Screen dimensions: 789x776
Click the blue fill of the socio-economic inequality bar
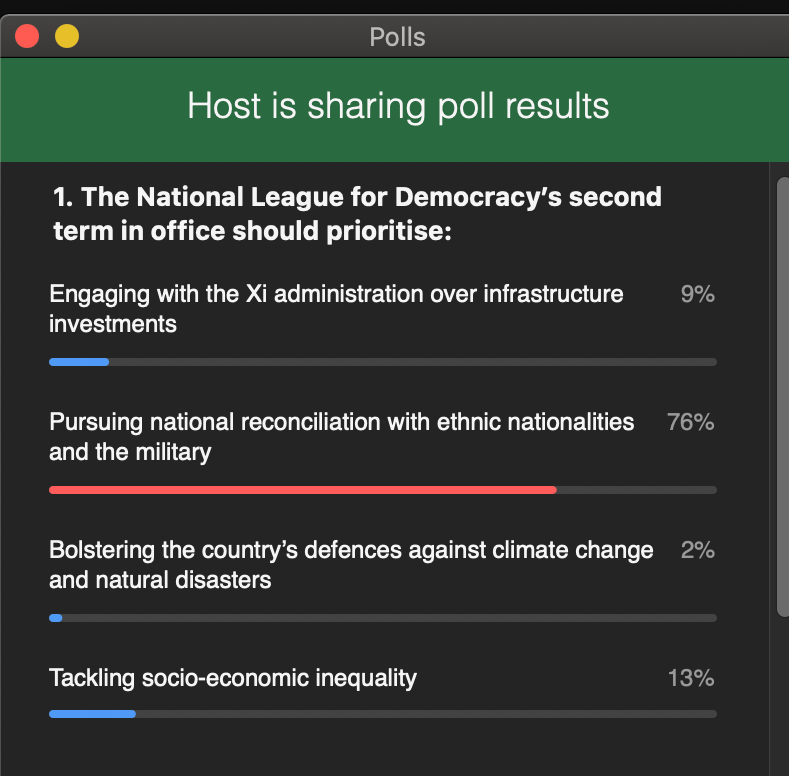92,714
